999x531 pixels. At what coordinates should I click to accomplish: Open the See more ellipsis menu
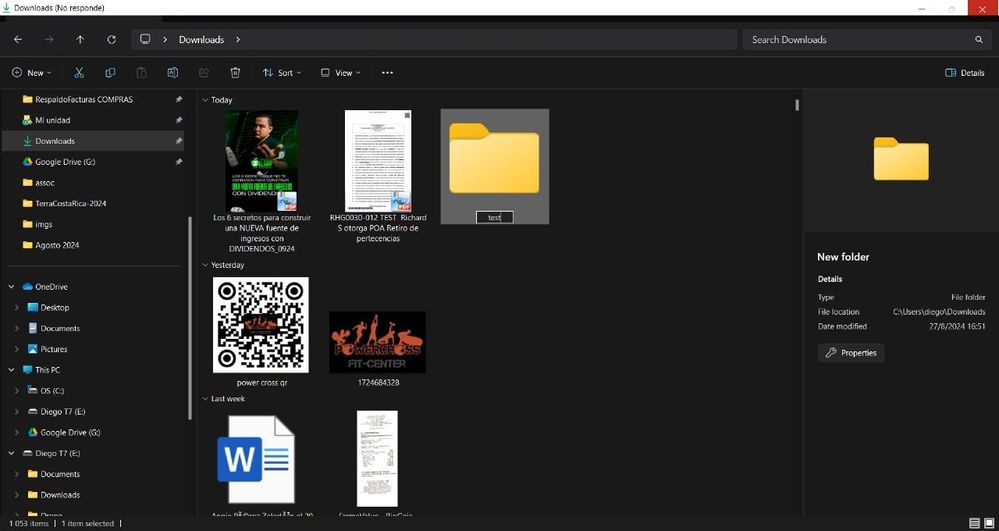coord(387,73)
